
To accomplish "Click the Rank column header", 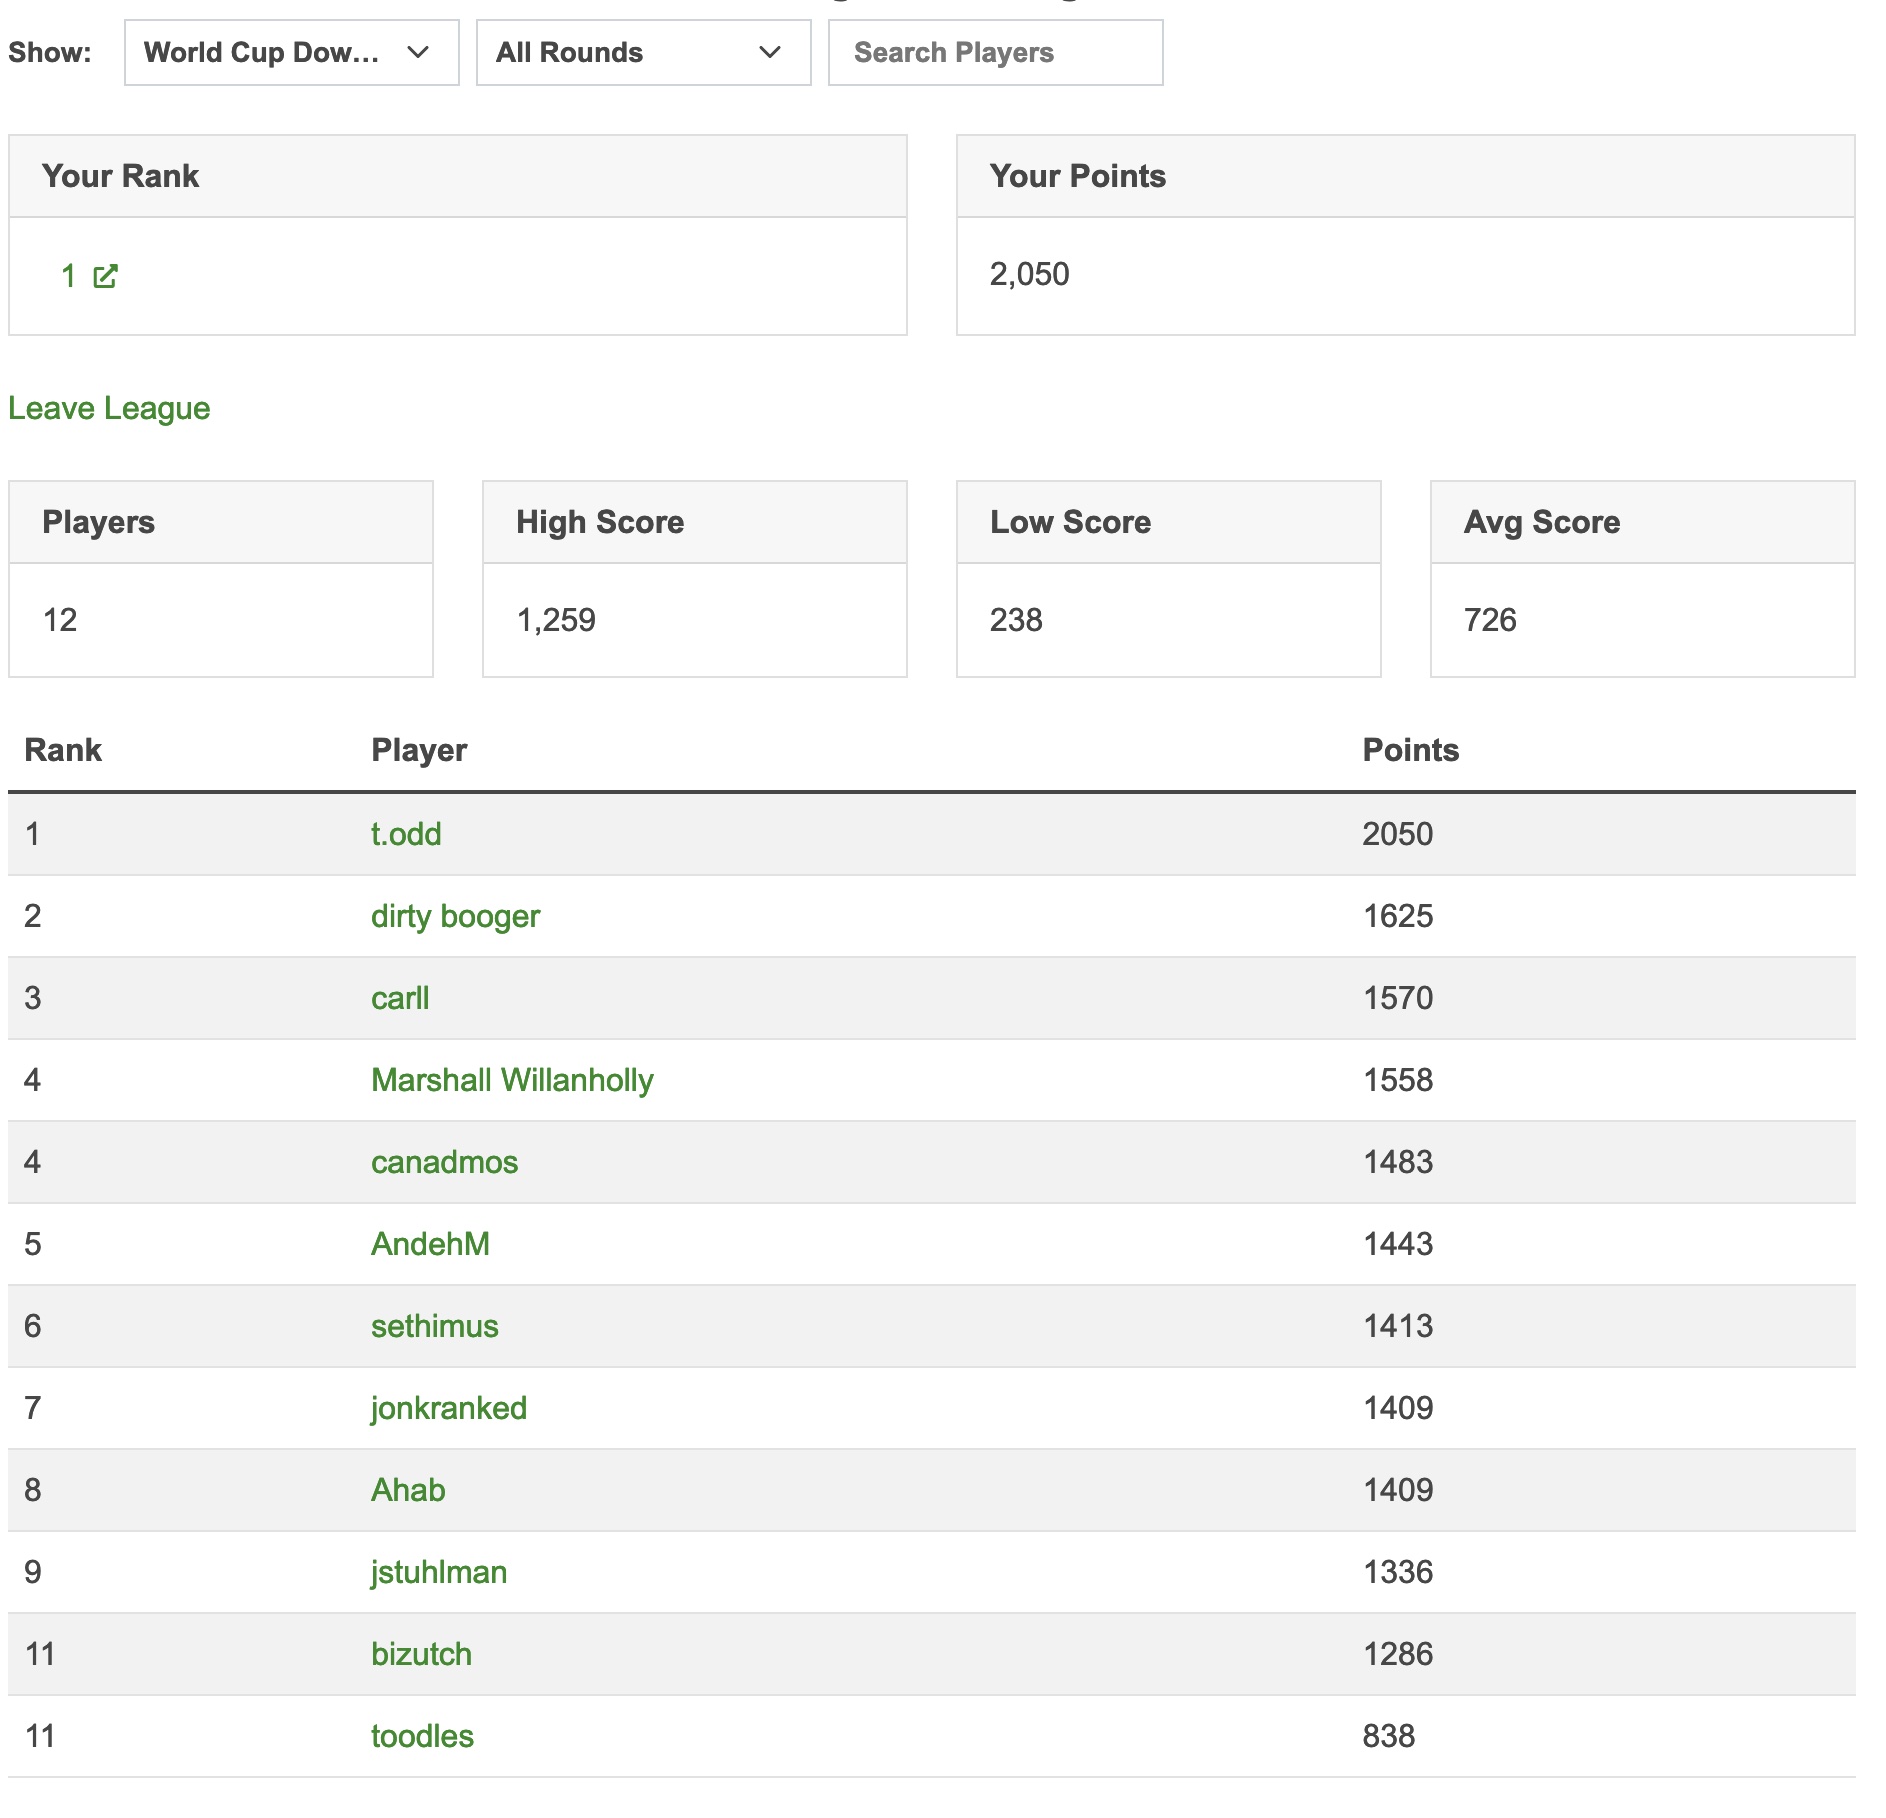I will (x=63, y=750).
